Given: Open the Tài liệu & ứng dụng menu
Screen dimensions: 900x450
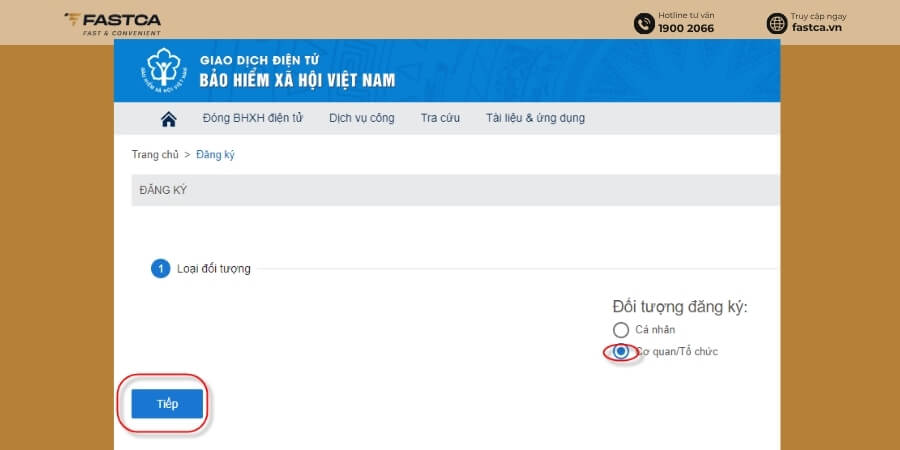Looking at the screenshot, I should pos(535,118).
